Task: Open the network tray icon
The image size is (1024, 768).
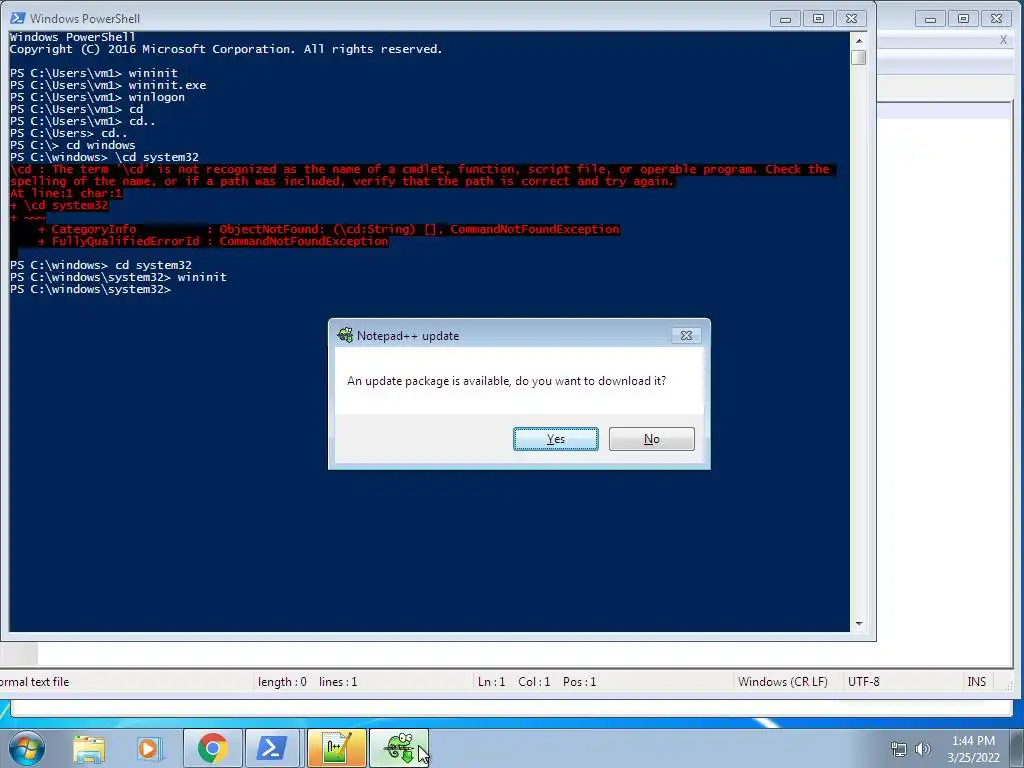Action: [x=899, y=749]
